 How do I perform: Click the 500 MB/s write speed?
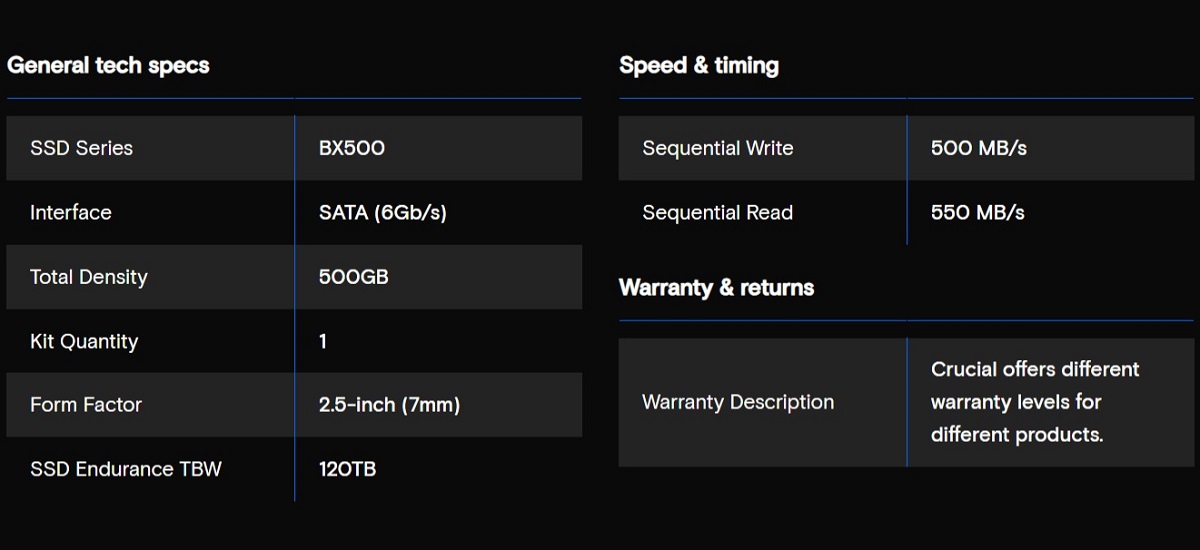coord(978,148)
